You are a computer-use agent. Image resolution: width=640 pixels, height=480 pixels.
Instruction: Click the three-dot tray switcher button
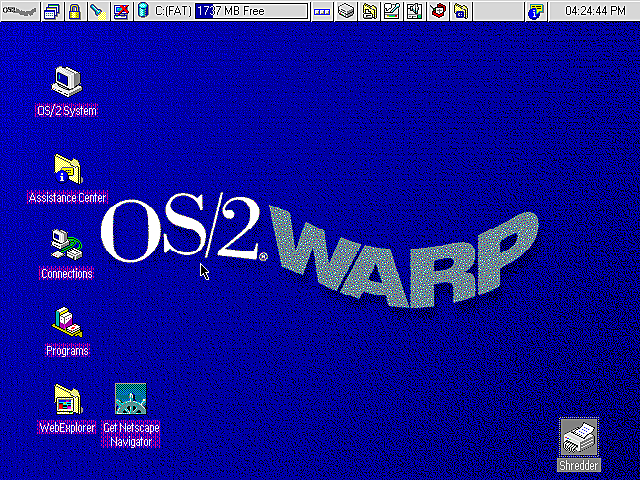tap(322, 11)
